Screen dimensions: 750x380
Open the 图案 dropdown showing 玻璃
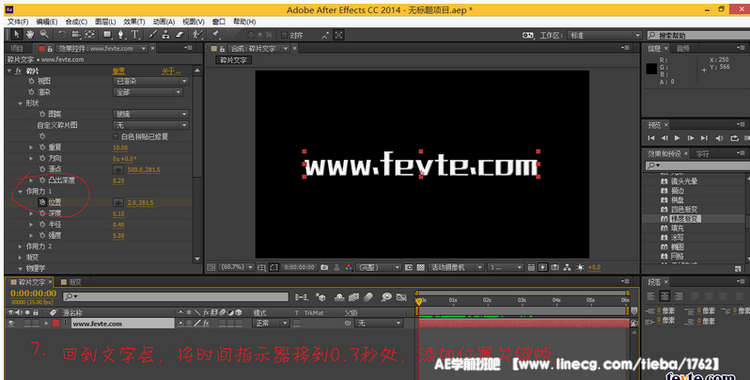point(151,114)
